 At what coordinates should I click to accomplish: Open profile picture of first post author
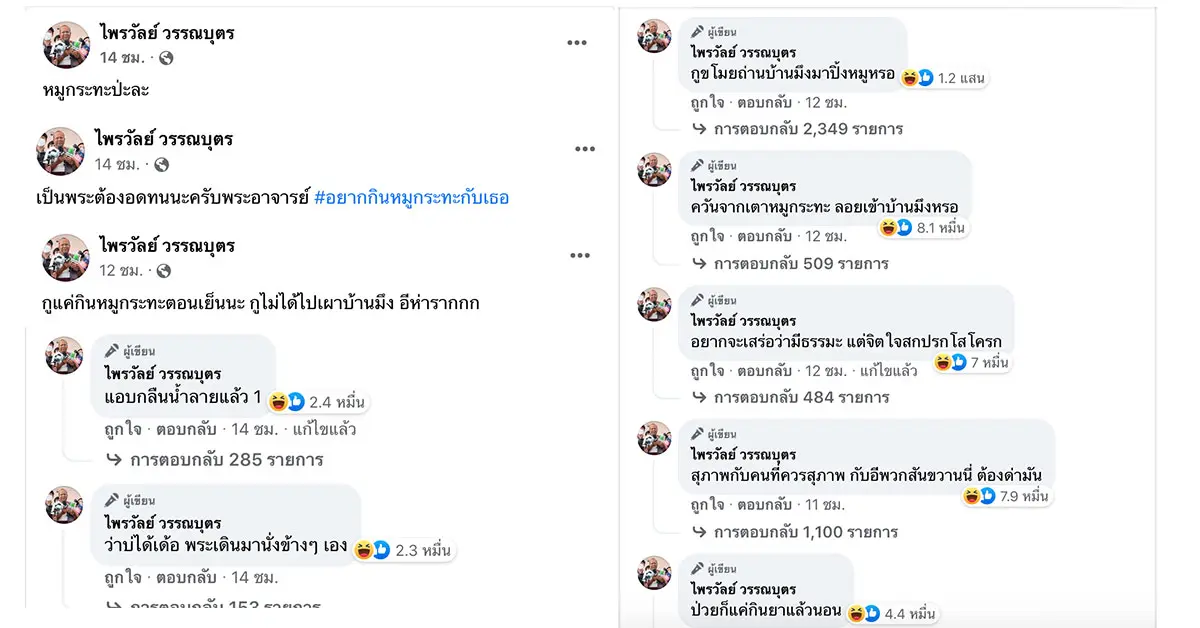(x=67, y=45)
